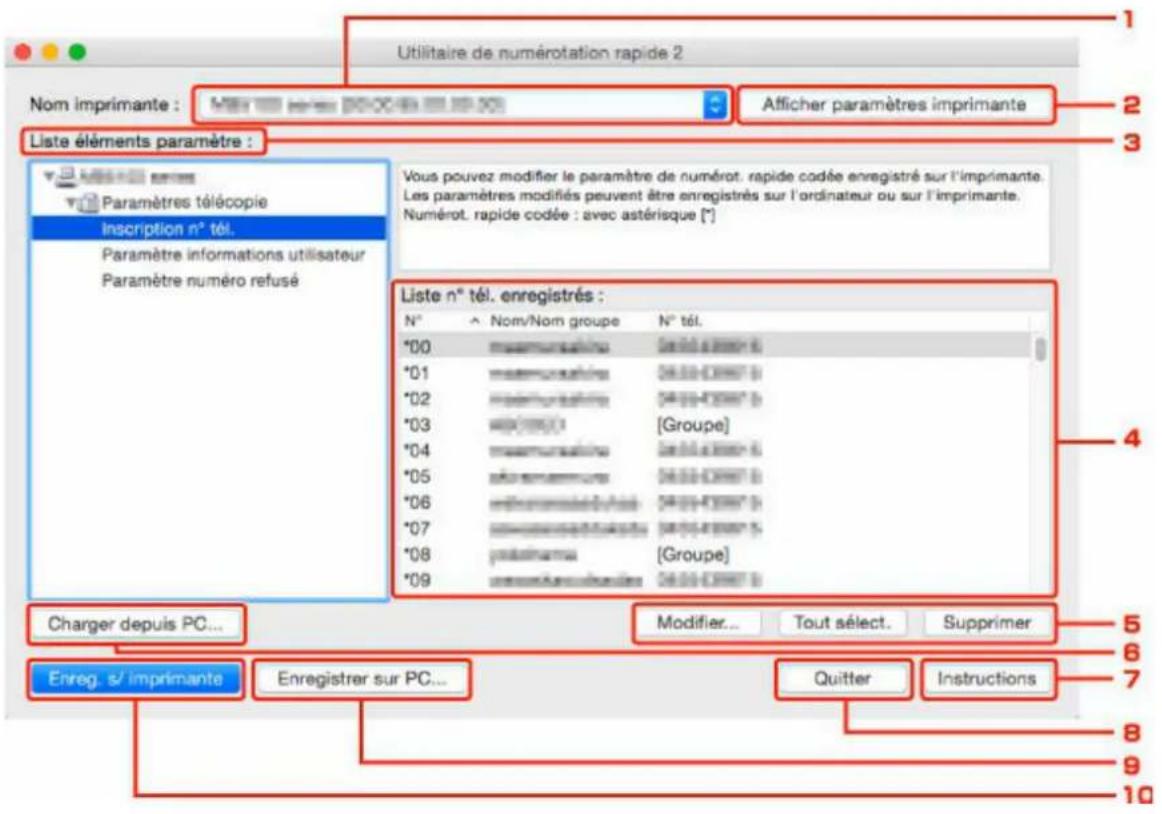Open the Instructions button

[x=987, y=679]
